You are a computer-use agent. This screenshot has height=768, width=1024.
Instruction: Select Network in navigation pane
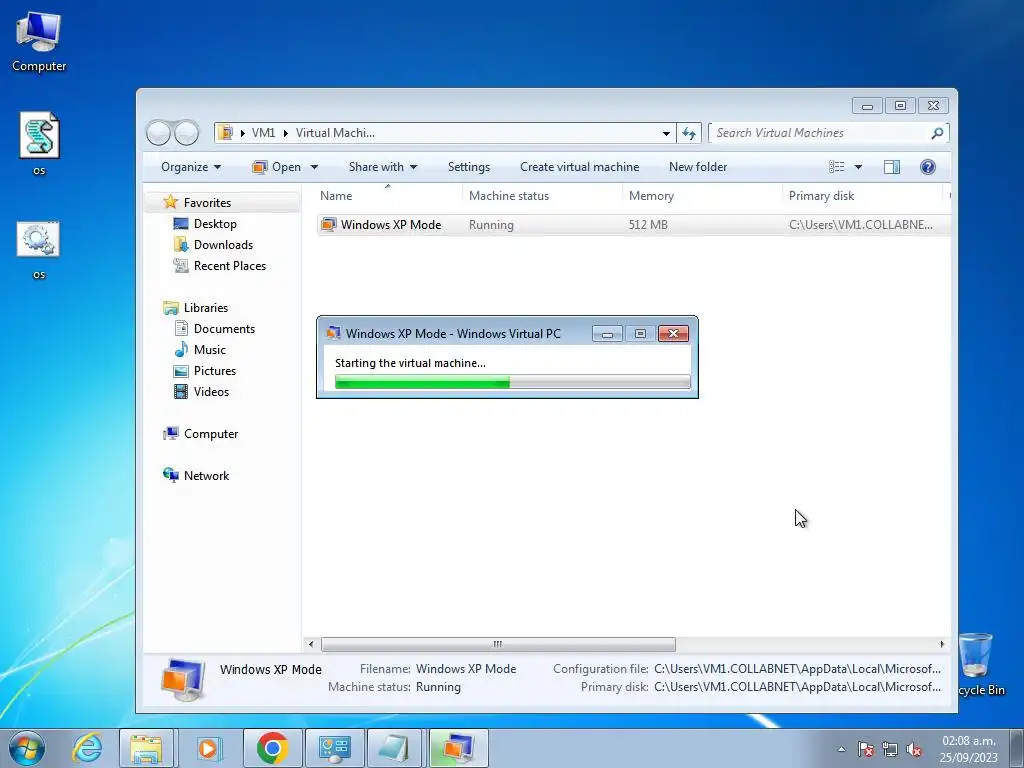206,476
